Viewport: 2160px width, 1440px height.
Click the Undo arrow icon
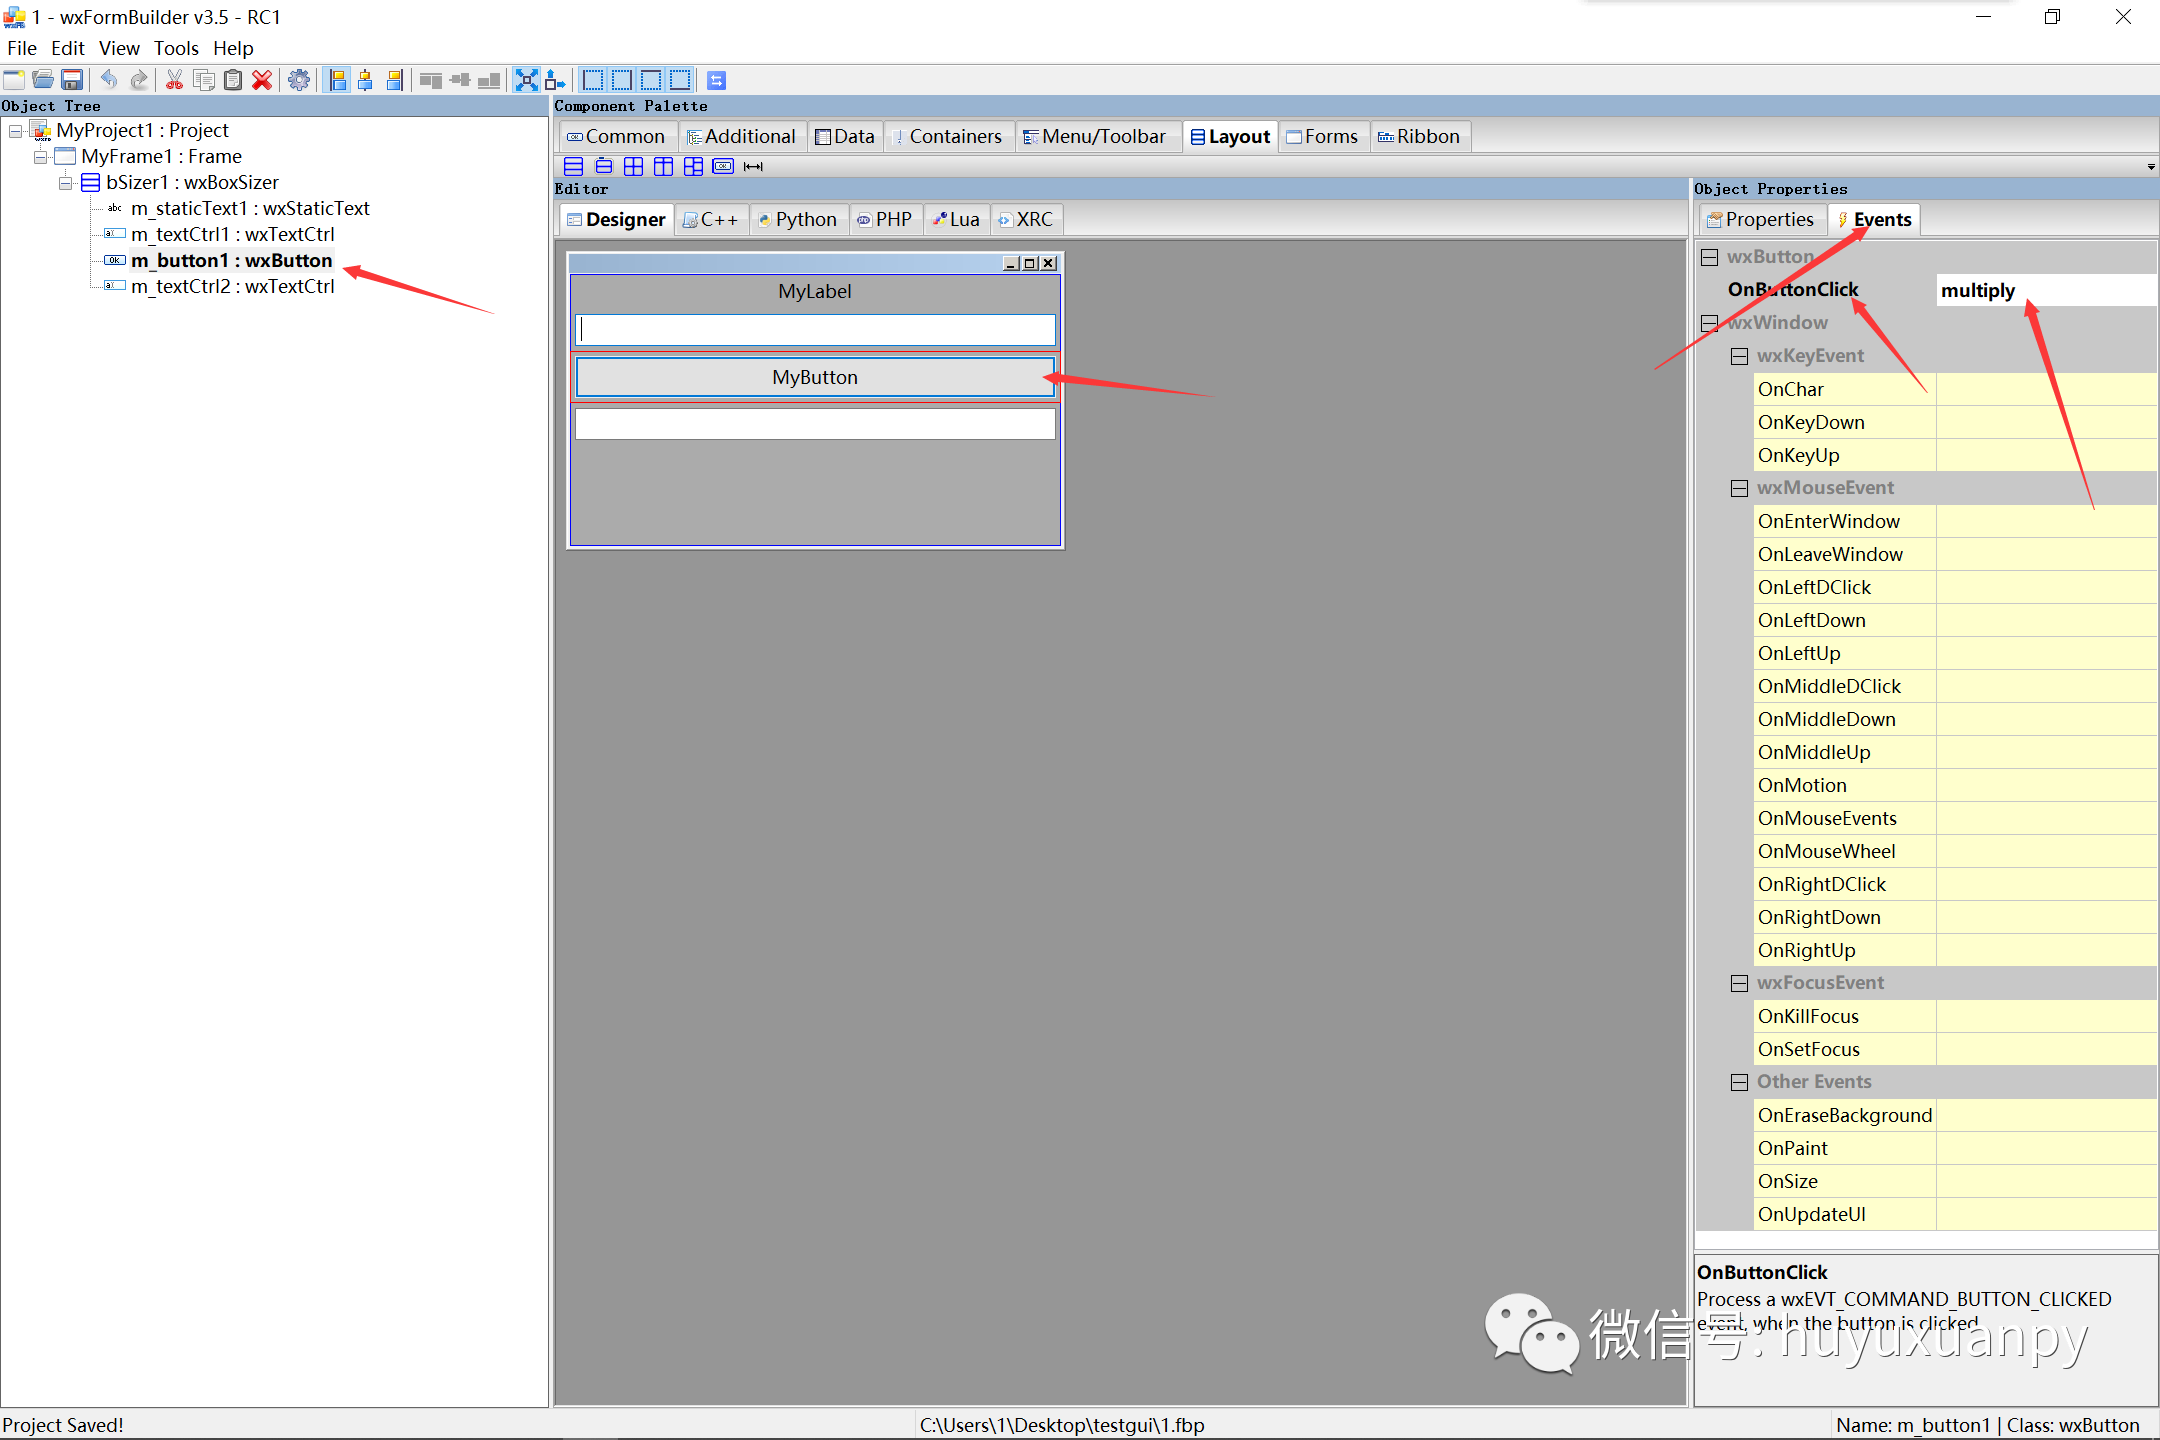click(x=109, y=80)
